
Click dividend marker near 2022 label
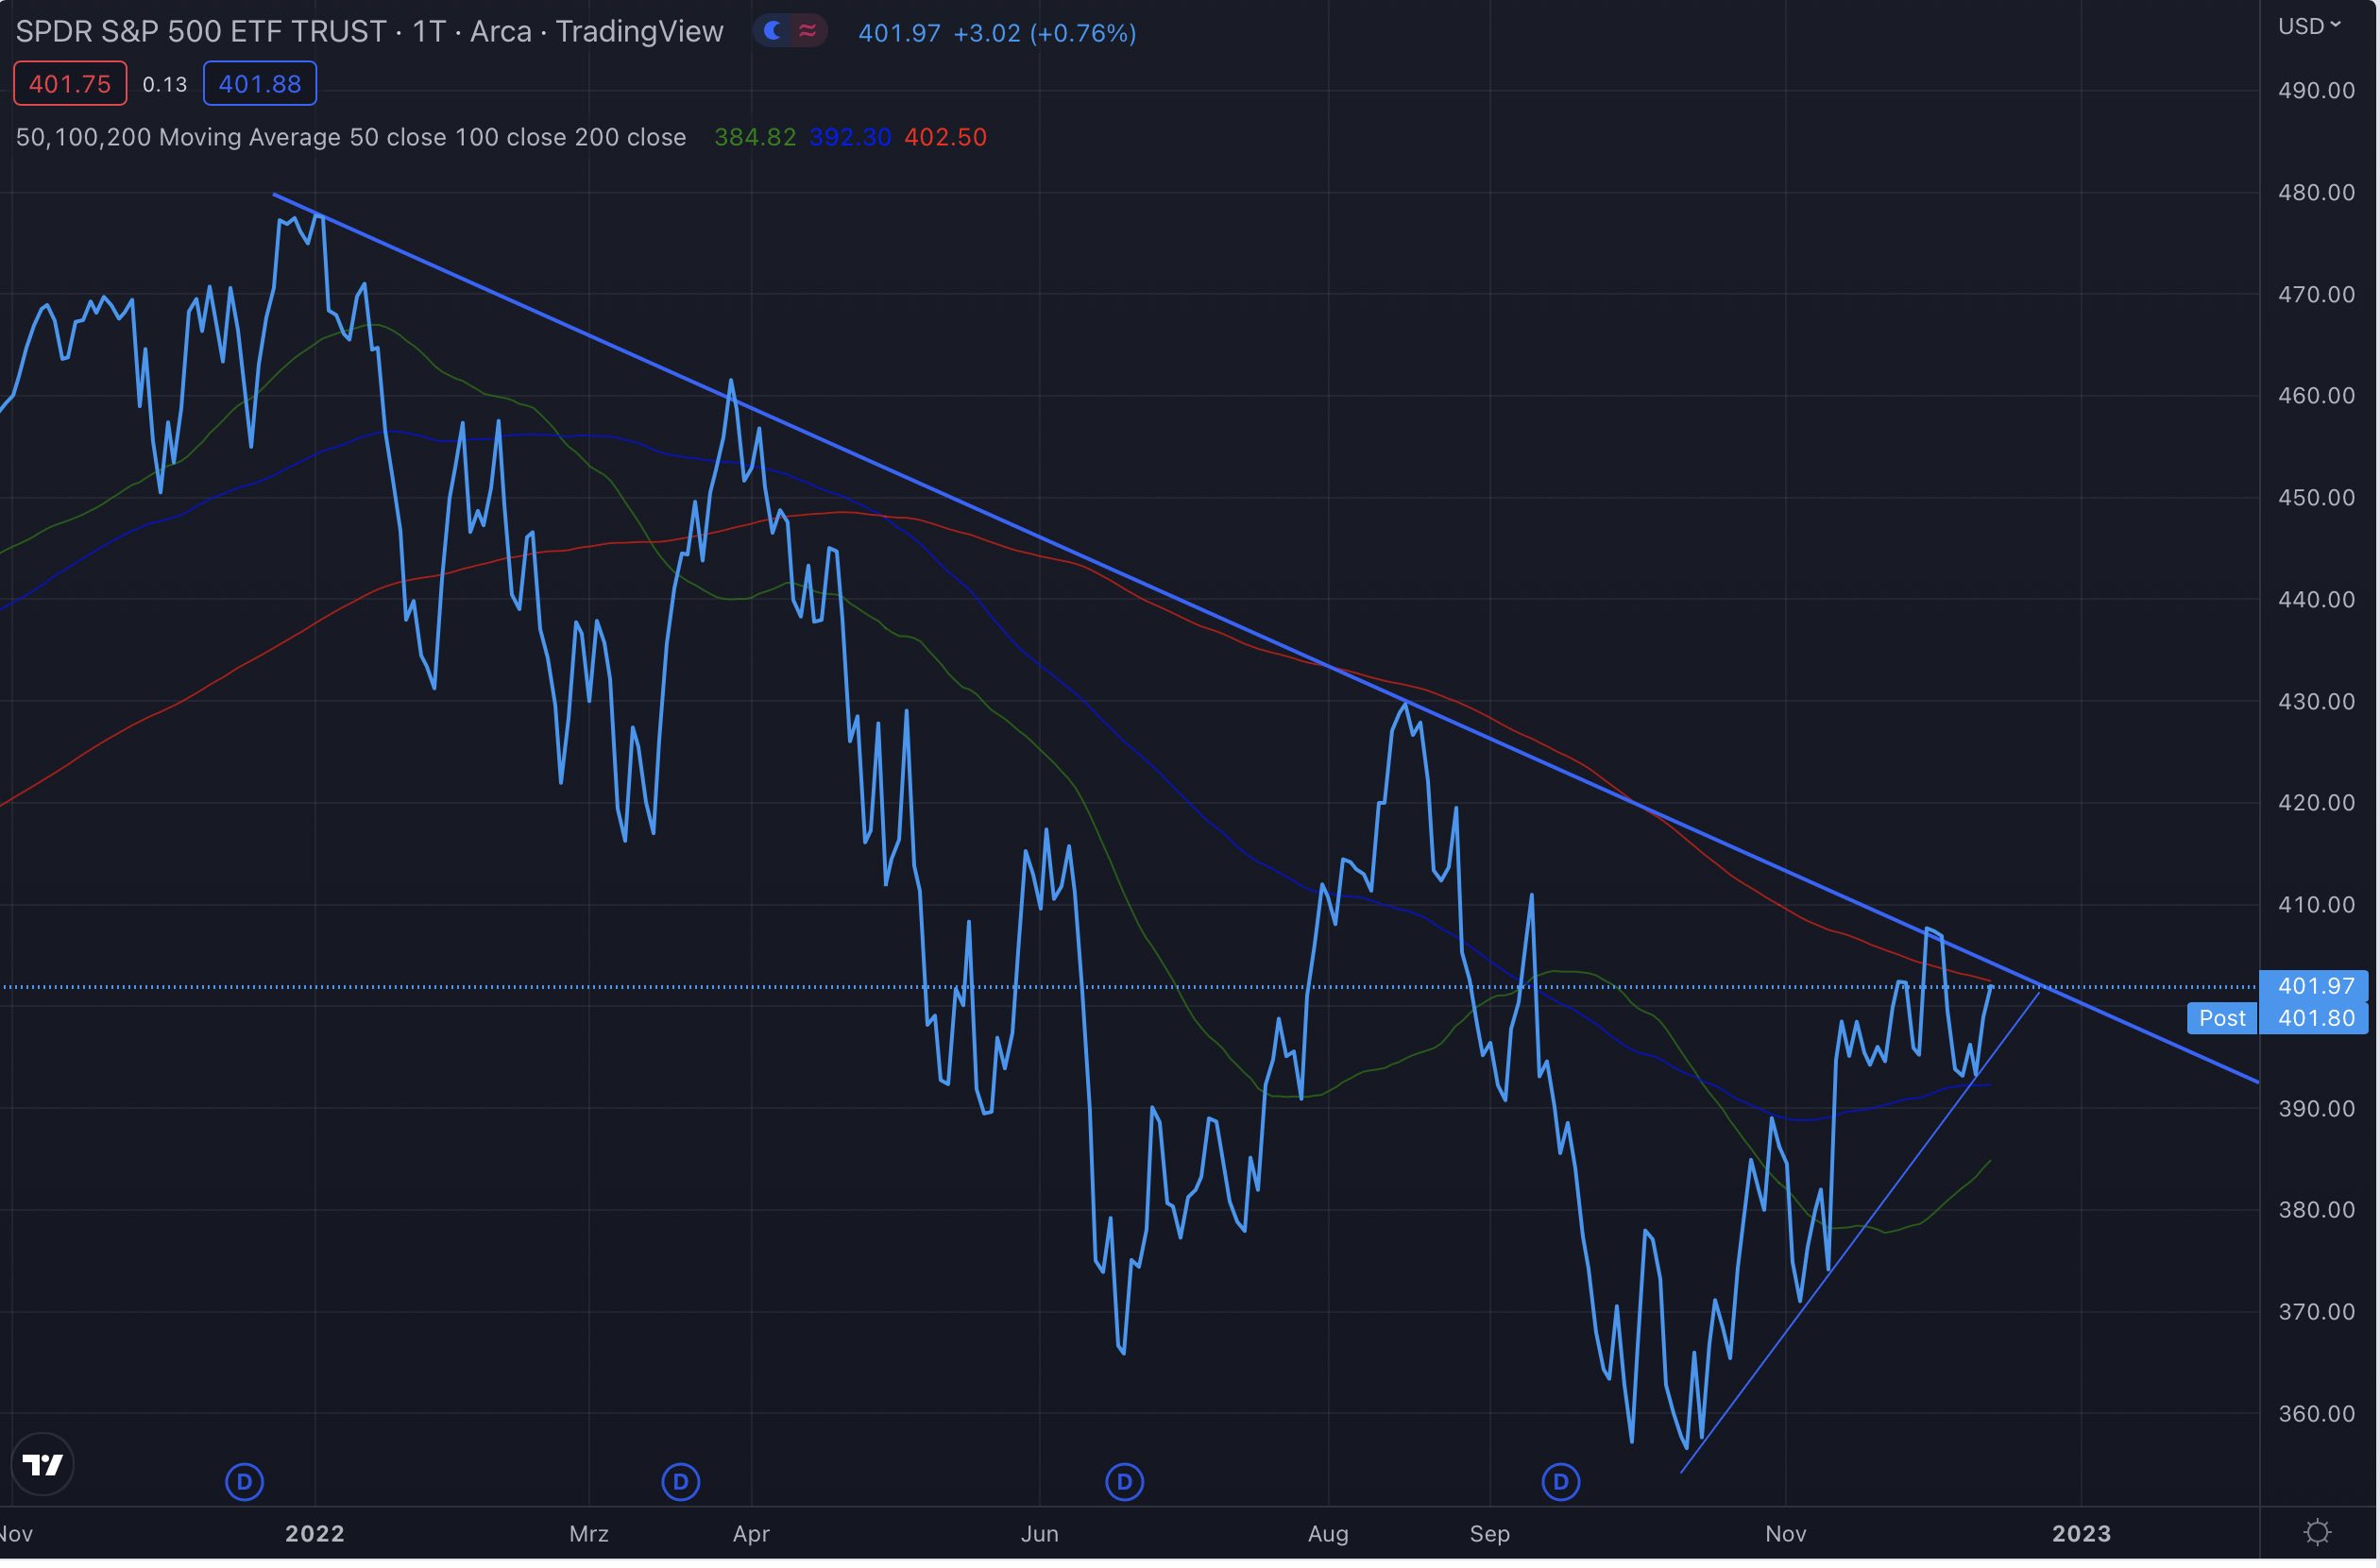(244, 1481)
